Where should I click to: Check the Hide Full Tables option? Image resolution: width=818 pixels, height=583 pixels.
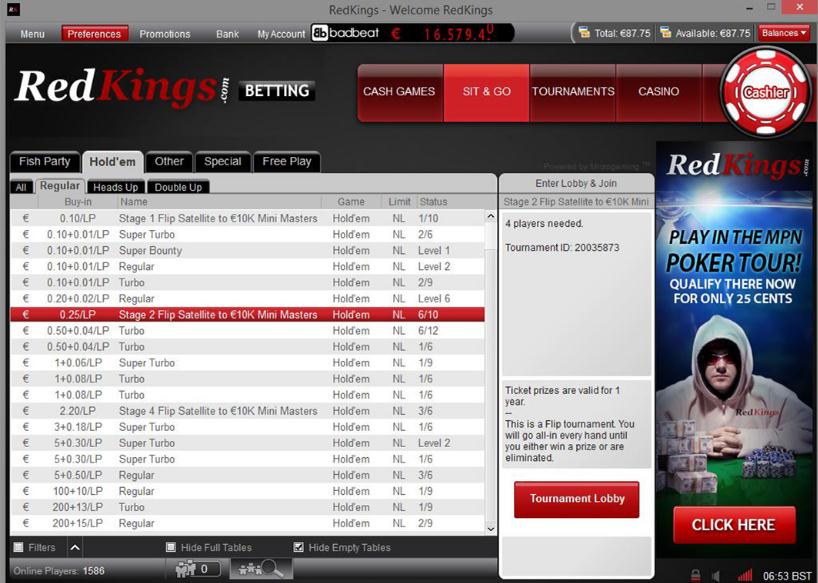click(171, 547)
